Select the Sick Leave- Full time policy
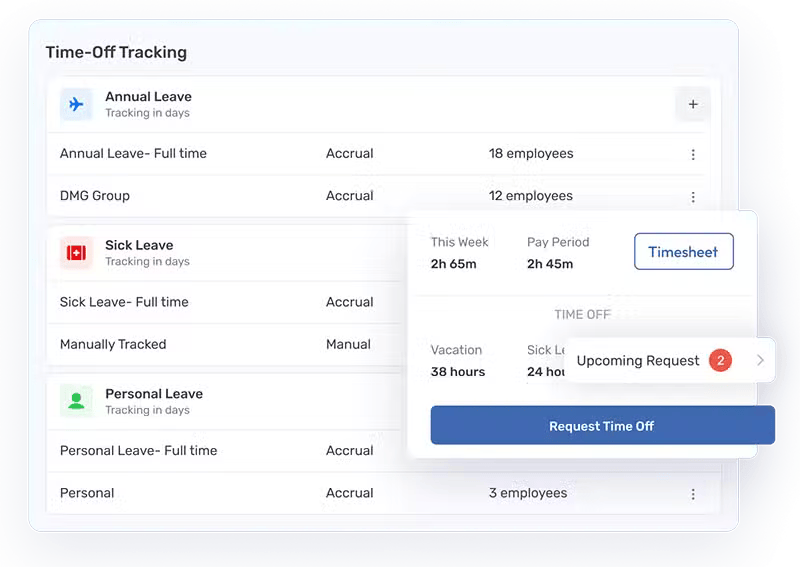Screen dimensions: 800x567 tap(124, 302)
